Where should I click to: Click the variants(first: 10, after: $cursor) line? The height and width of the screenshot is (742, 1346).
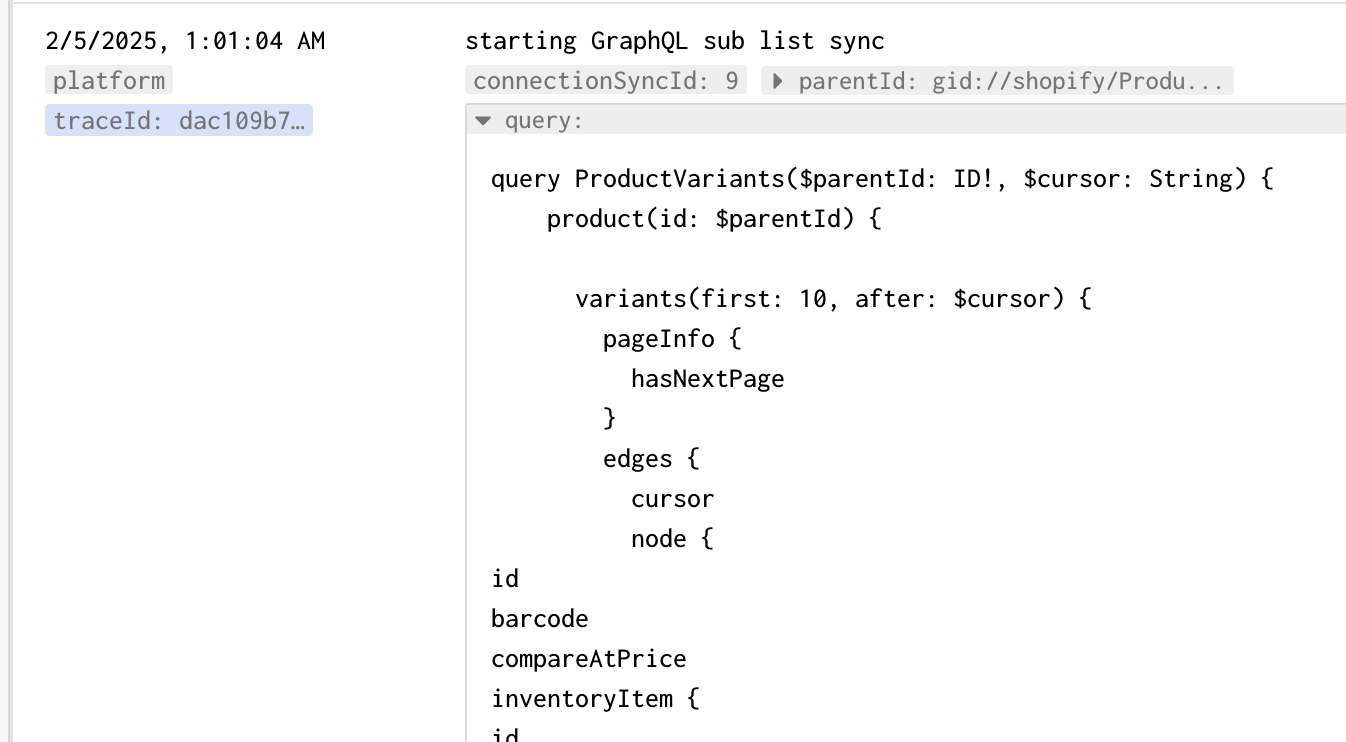coord(833,299)
